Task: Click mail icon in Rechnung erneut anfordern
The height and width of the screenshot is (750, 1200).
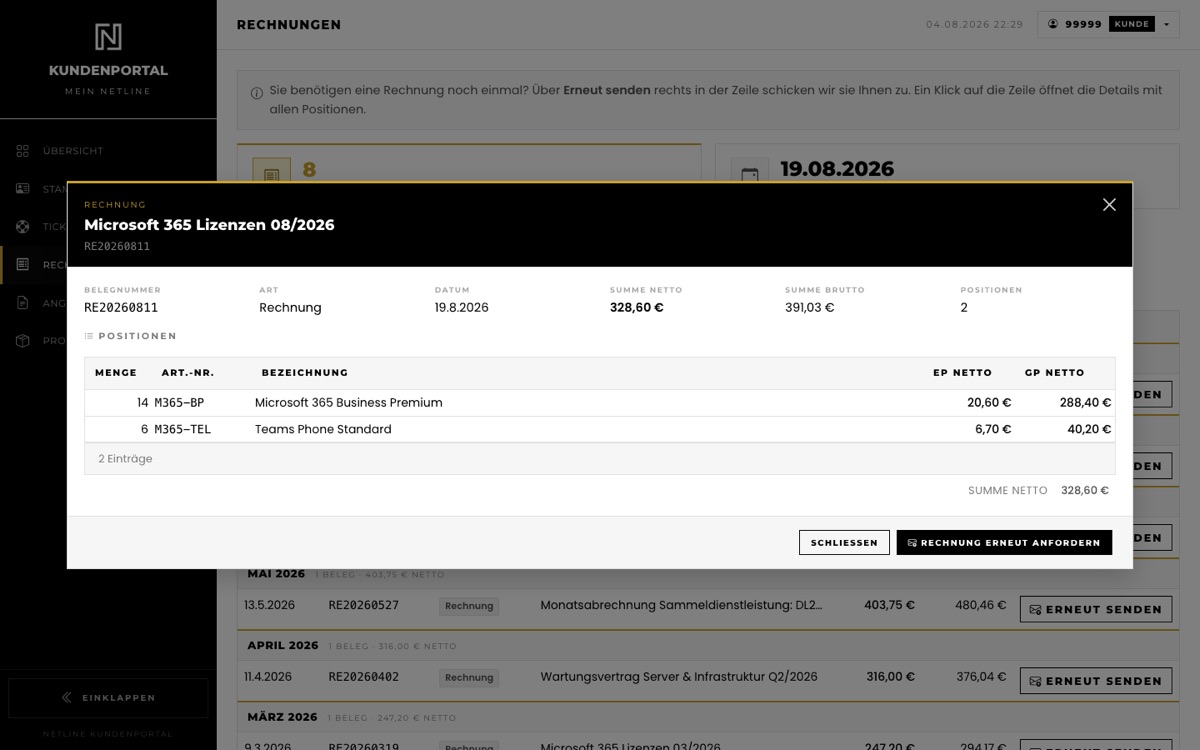Action: tap(912, 543)
